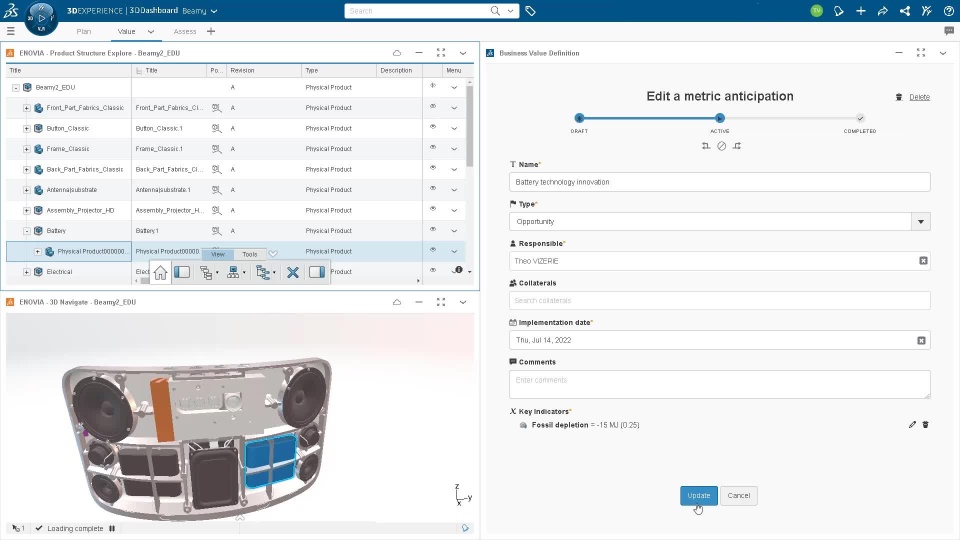
Task: Toggle visibility of Frame_Classic row
Action: (433, 148)
